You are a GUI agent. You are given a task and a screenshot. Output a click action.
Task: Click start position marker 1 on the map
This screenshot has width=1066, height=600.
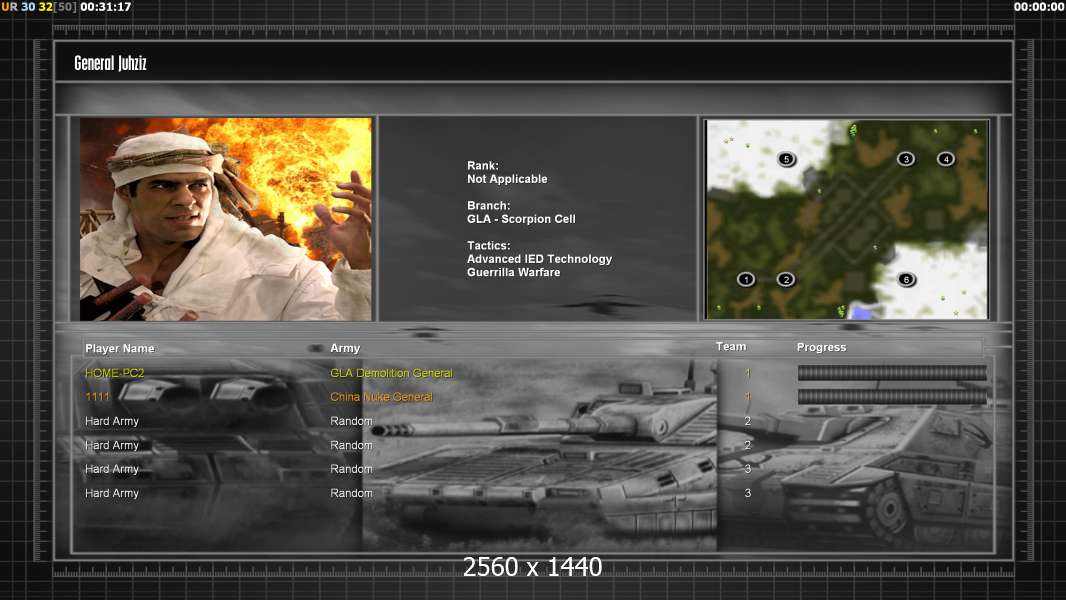click(746, 279)
